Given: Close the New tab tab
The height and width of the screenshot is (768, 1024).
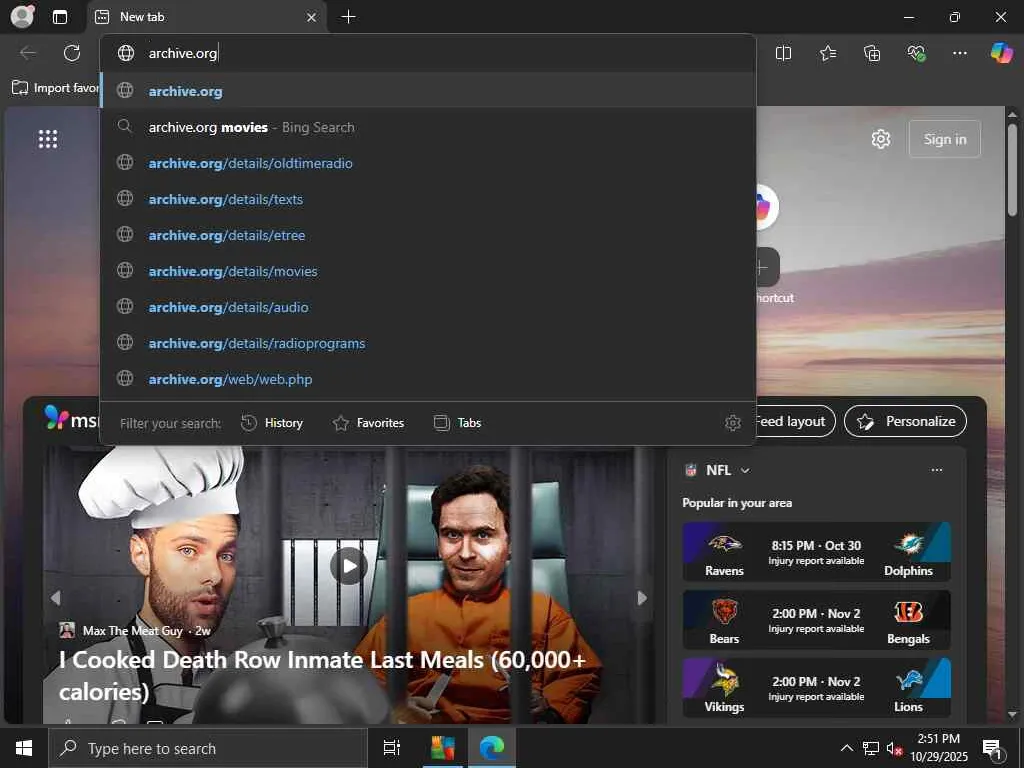Looking at the screenshot, I should (x=312, y=18).
